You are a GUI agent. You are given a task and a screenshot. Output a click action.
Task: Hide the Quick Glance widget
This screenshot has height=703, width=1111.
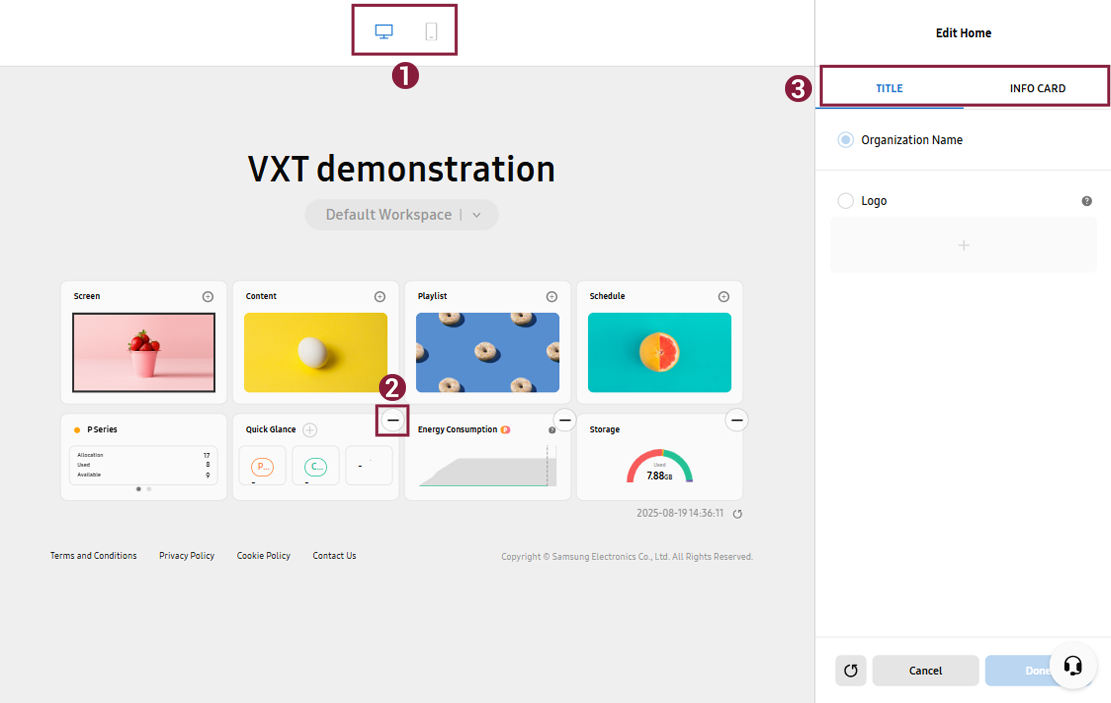(393, 420)
